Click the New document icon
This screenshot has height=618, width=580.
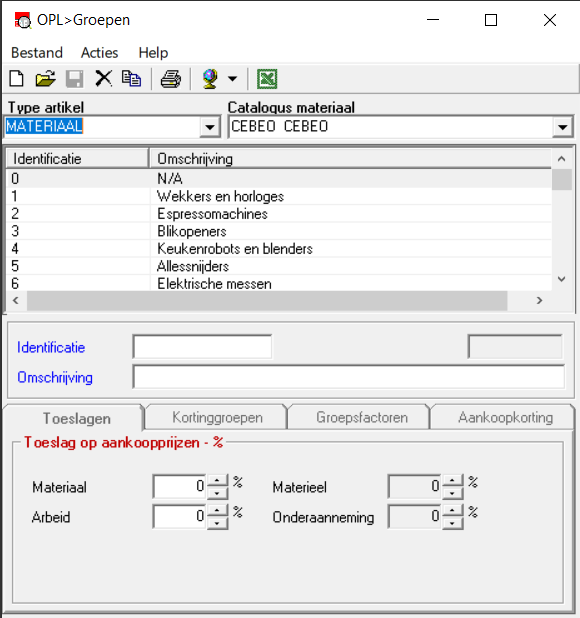(17, 78)
